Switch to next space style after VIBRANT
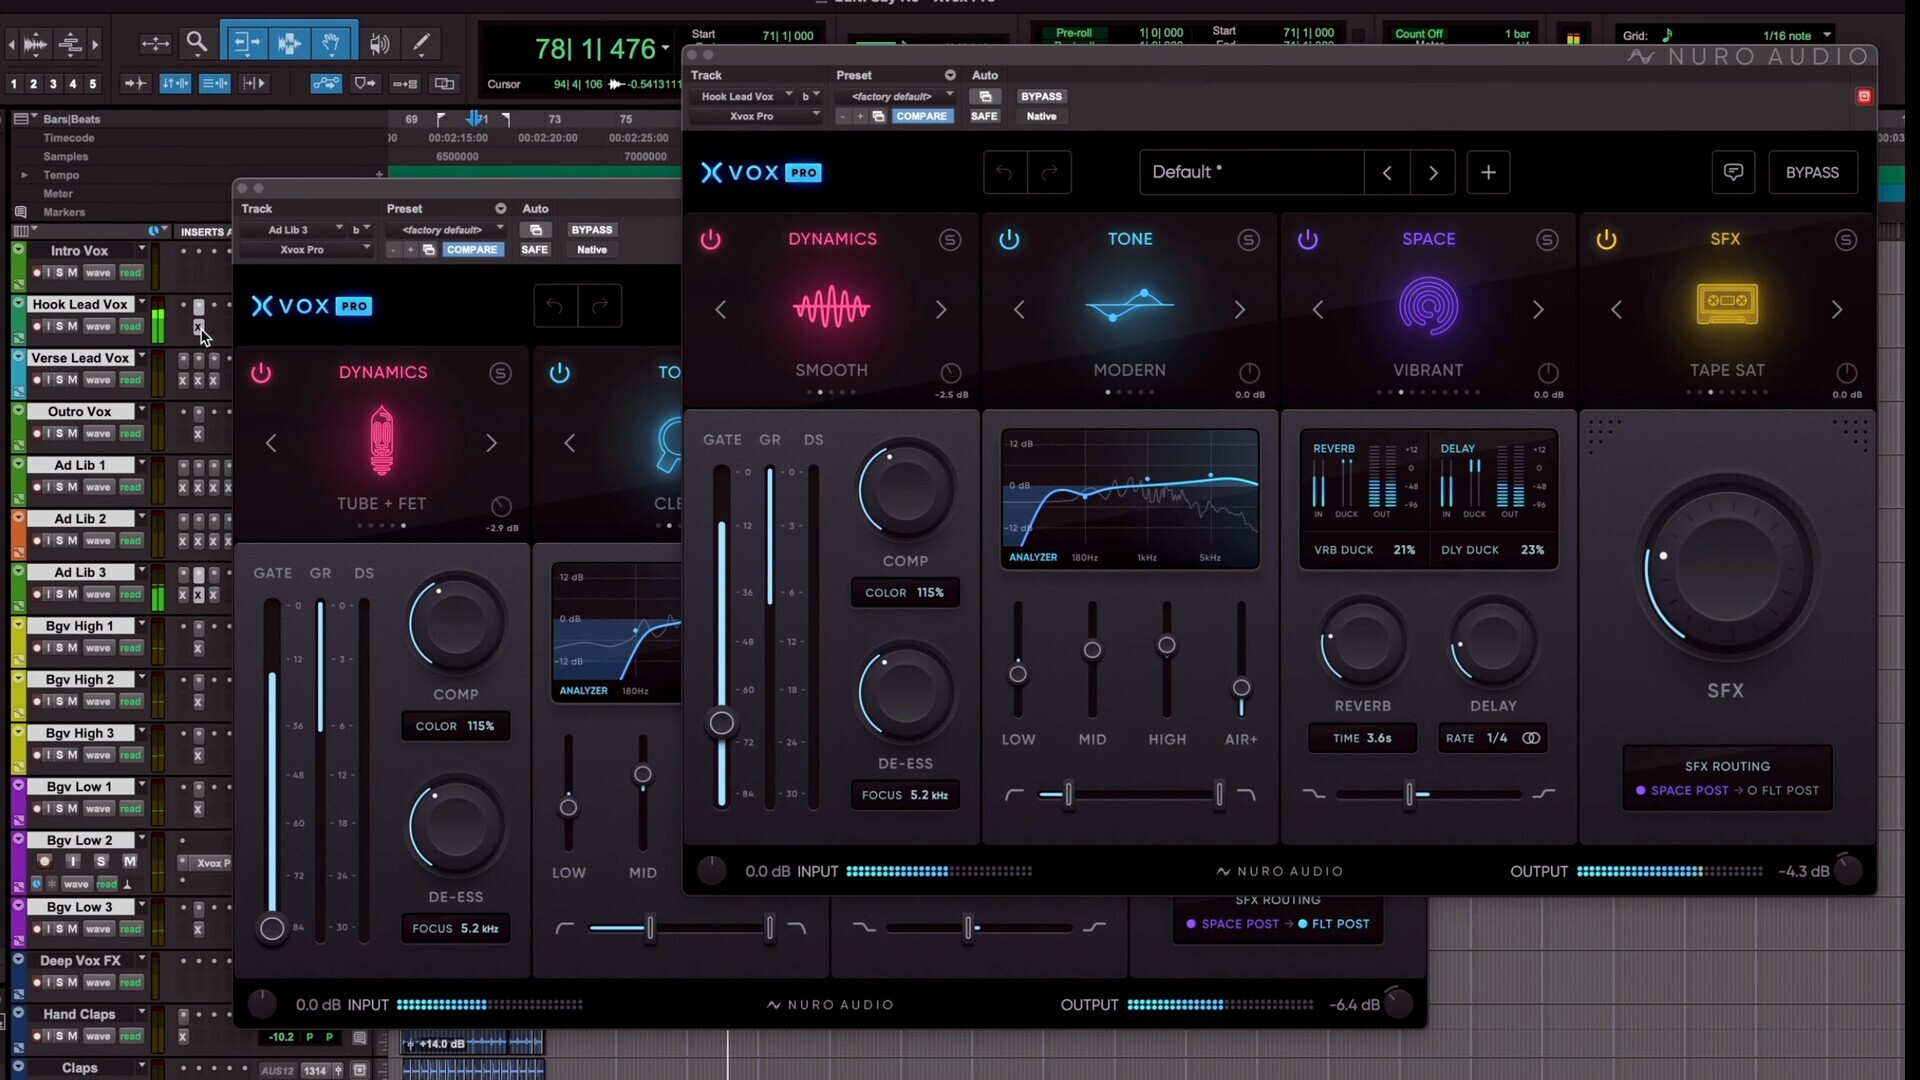The width and height of the screenshot is (1920, 1080). pyautogui.click(x=1538, y=310)
